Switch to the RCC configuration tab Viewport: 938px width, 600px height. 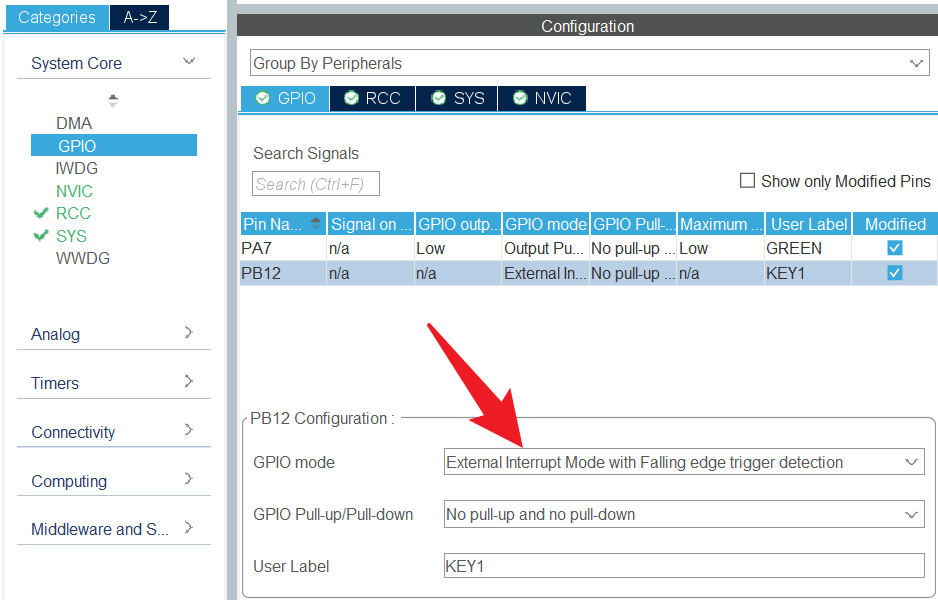372,98
